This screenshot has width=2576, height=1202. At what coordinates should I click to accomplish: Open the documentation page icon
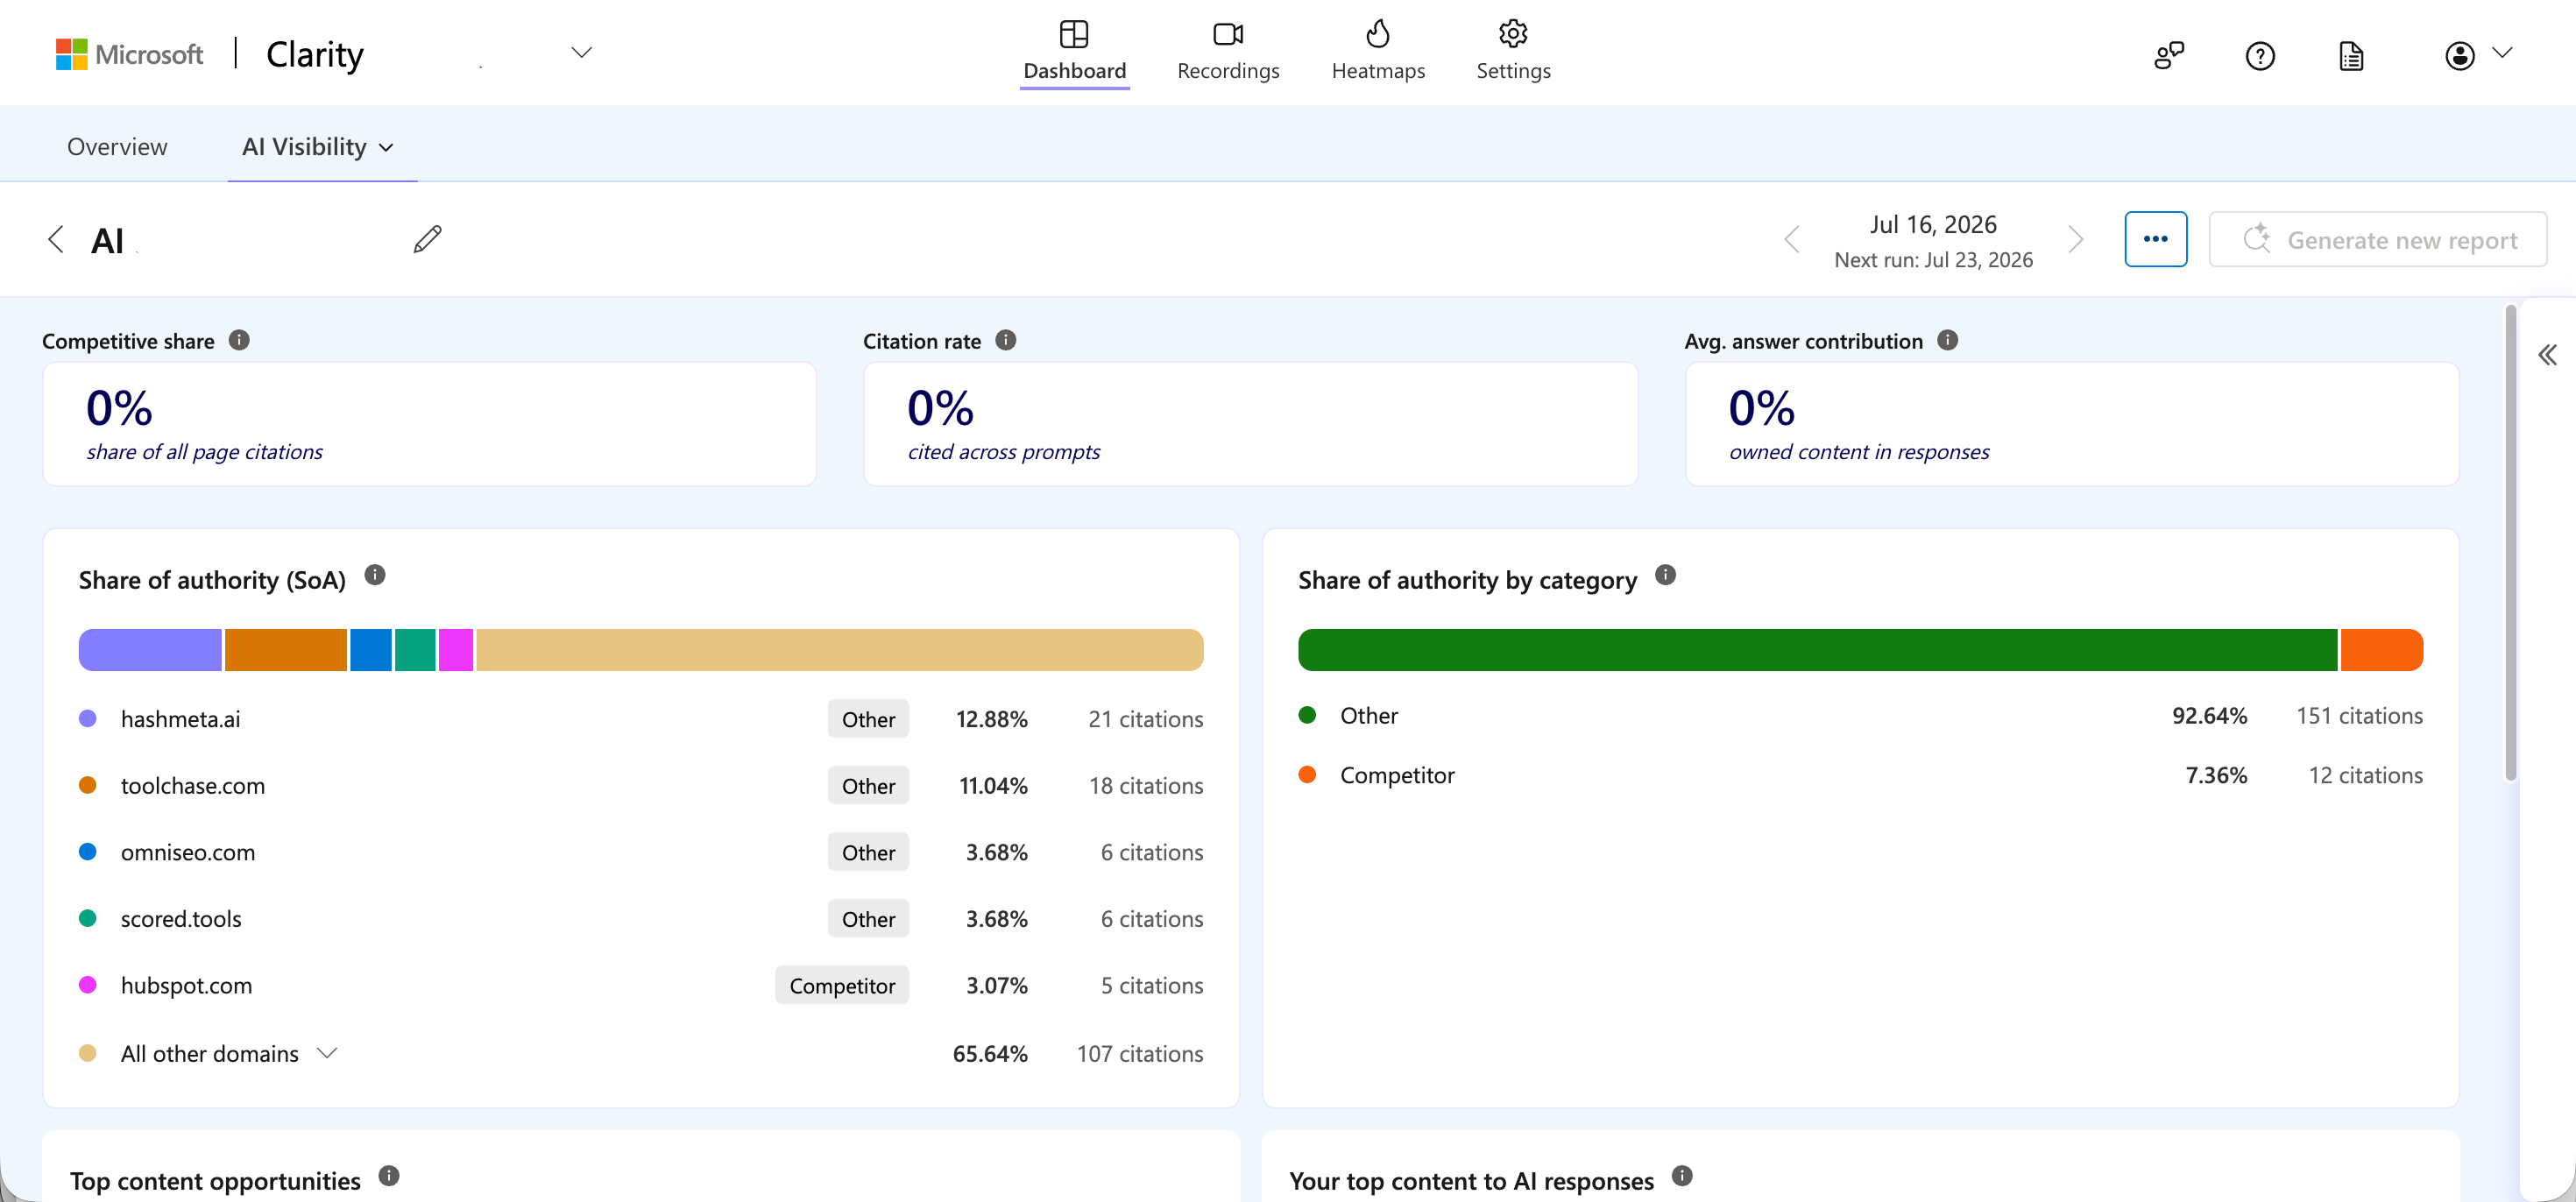(2351, 55)
